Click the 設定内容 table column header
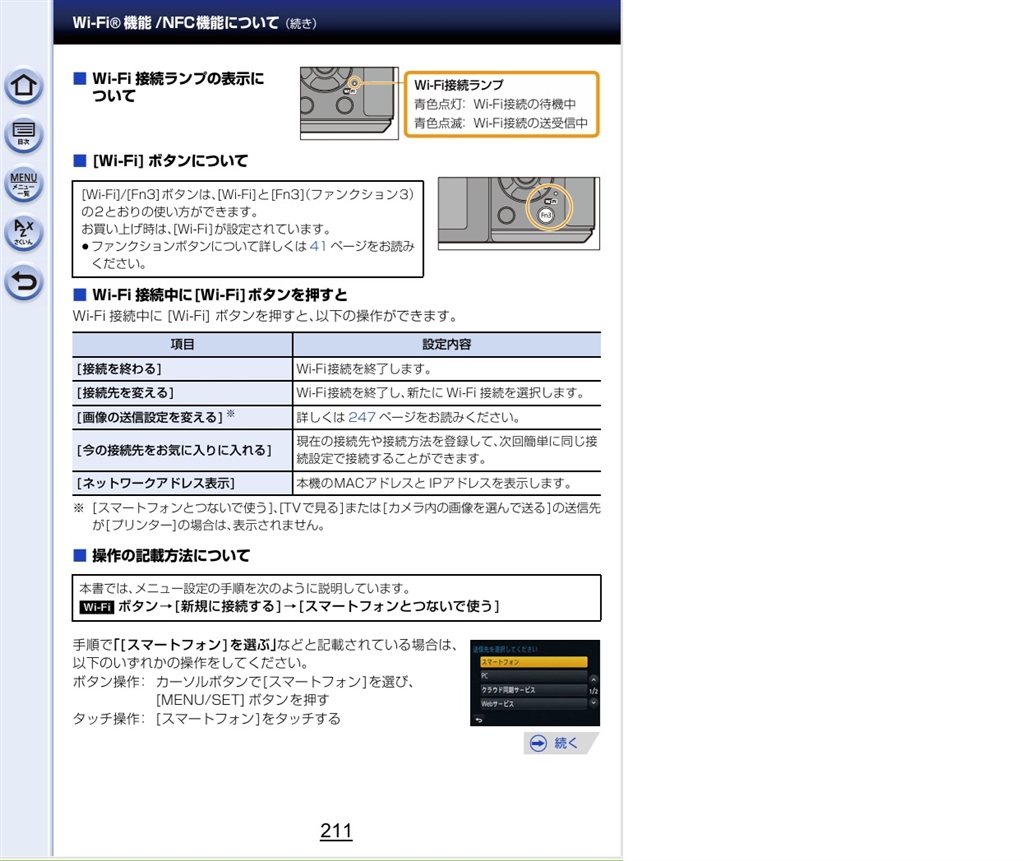This screenshot has width=1024, height=861. pyautogui.click(x=447, y=344)
